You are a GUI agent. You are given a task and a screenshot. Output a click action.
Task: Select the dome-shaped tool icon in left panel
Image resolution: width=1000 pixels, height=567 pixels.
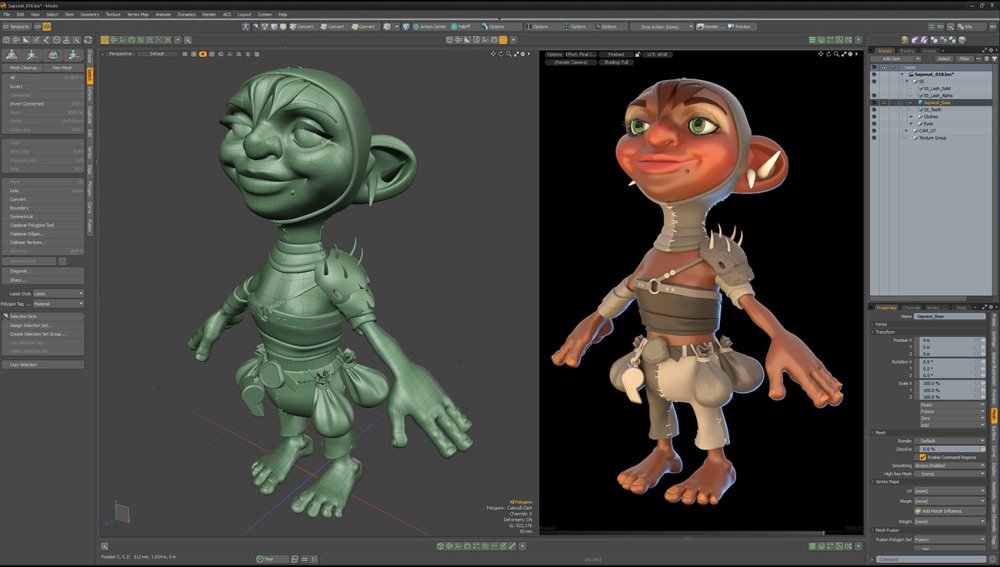coord(54,55)
